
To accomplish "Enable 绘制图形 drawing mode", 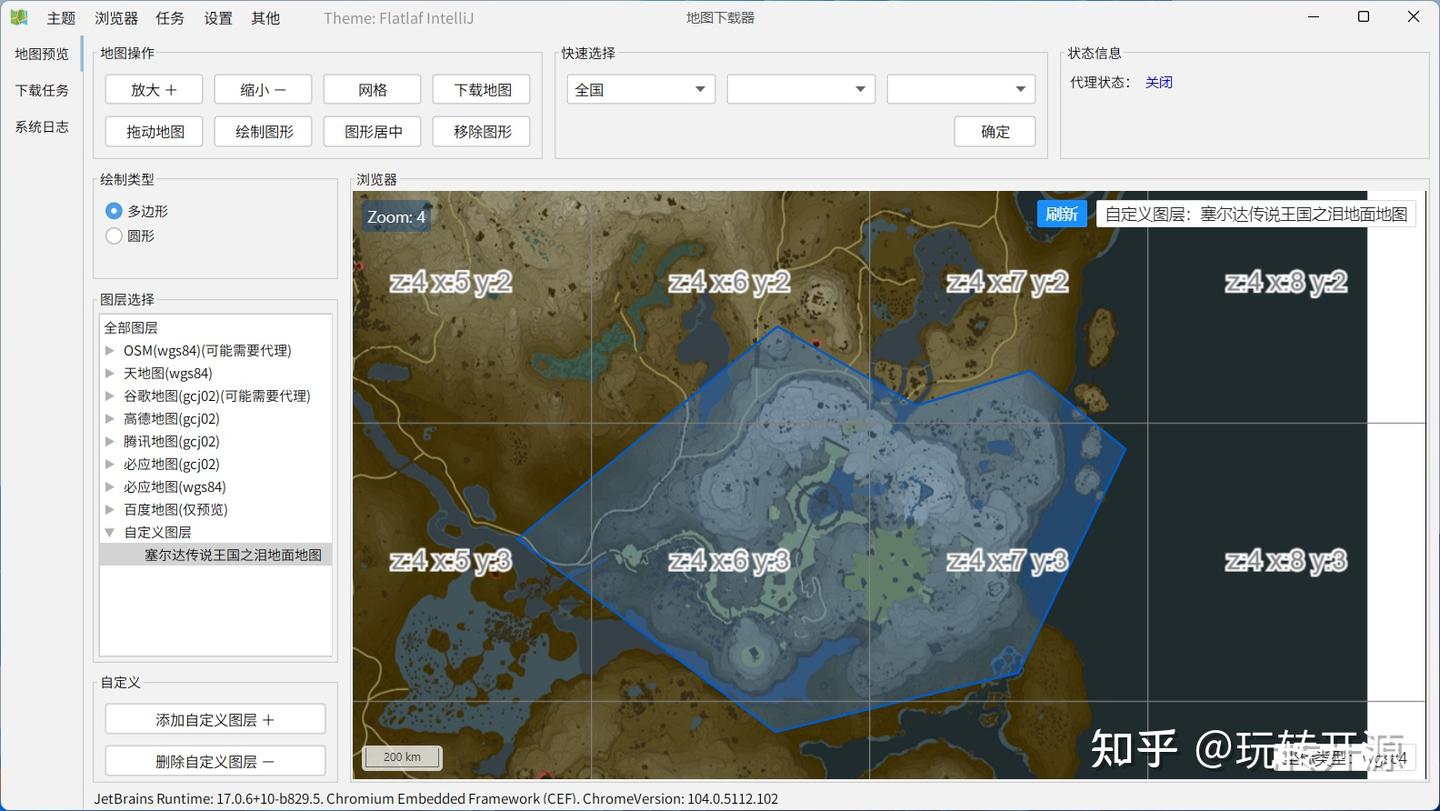I will [x=262, y=131].
